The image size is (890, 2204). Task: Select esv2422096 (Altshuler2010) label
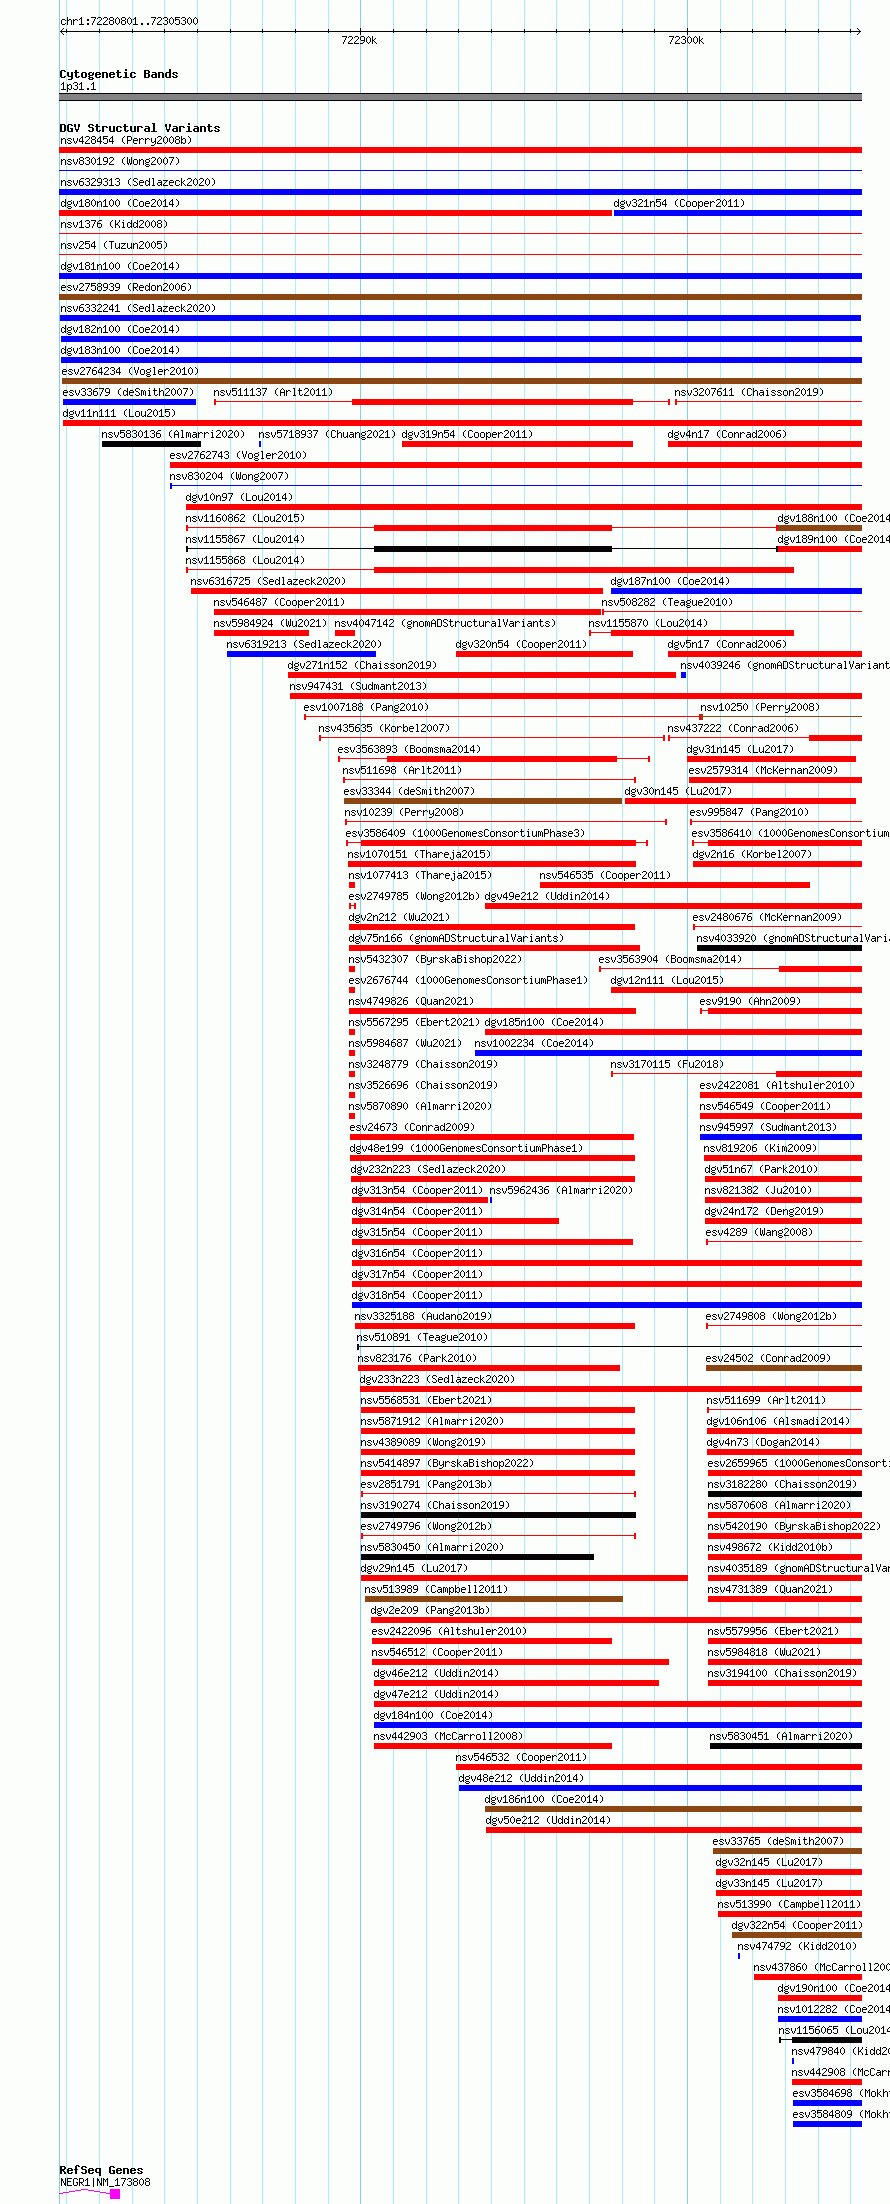click(449, 1632)
